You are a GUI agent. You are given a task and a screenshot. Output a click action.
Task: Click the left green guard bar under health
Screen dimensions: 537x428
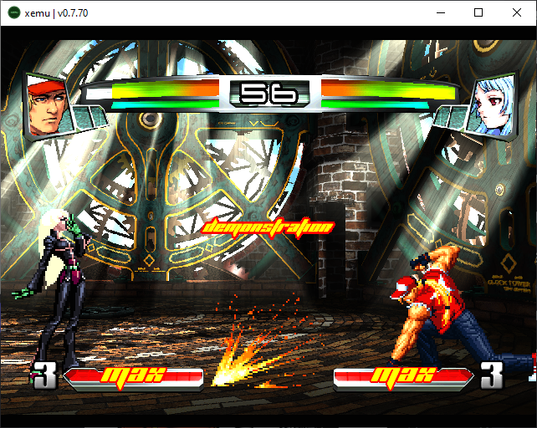point(165,104)
